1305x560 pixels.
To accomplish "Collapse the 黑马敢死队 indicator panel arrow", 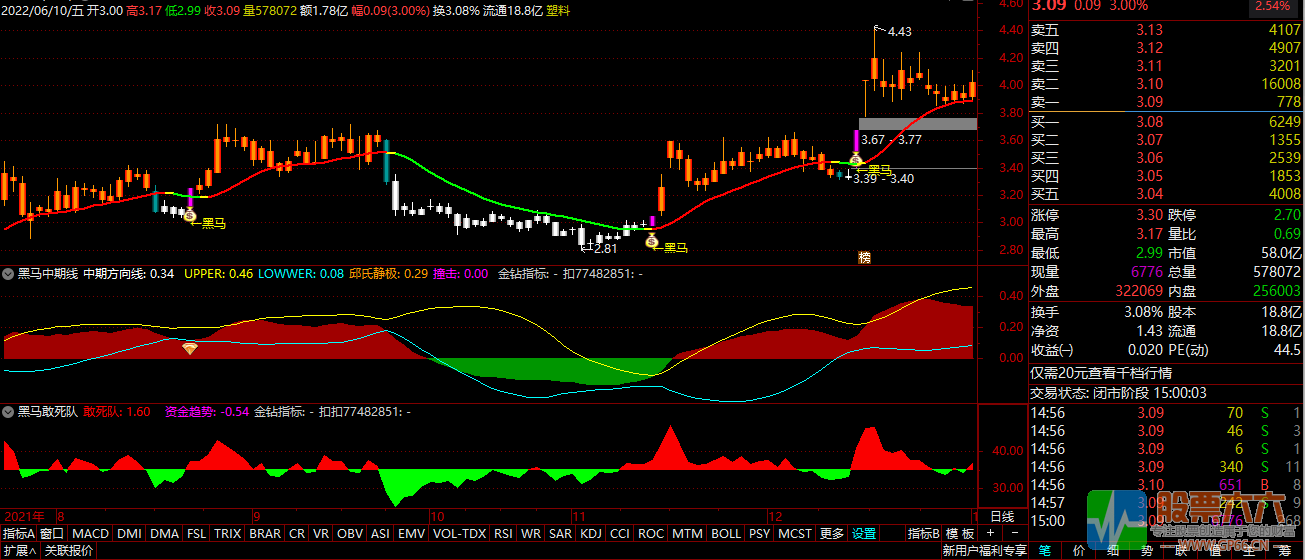I will click(x=8, y=411).
